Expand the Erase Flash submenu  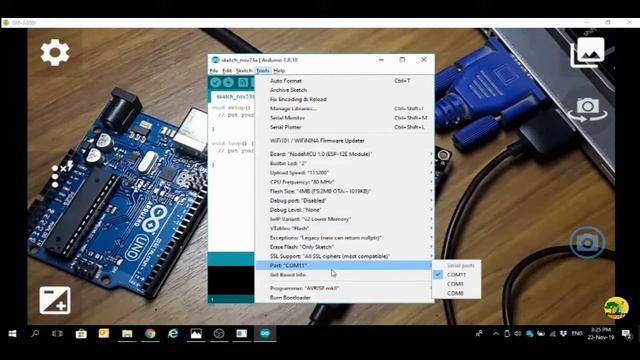344,247
